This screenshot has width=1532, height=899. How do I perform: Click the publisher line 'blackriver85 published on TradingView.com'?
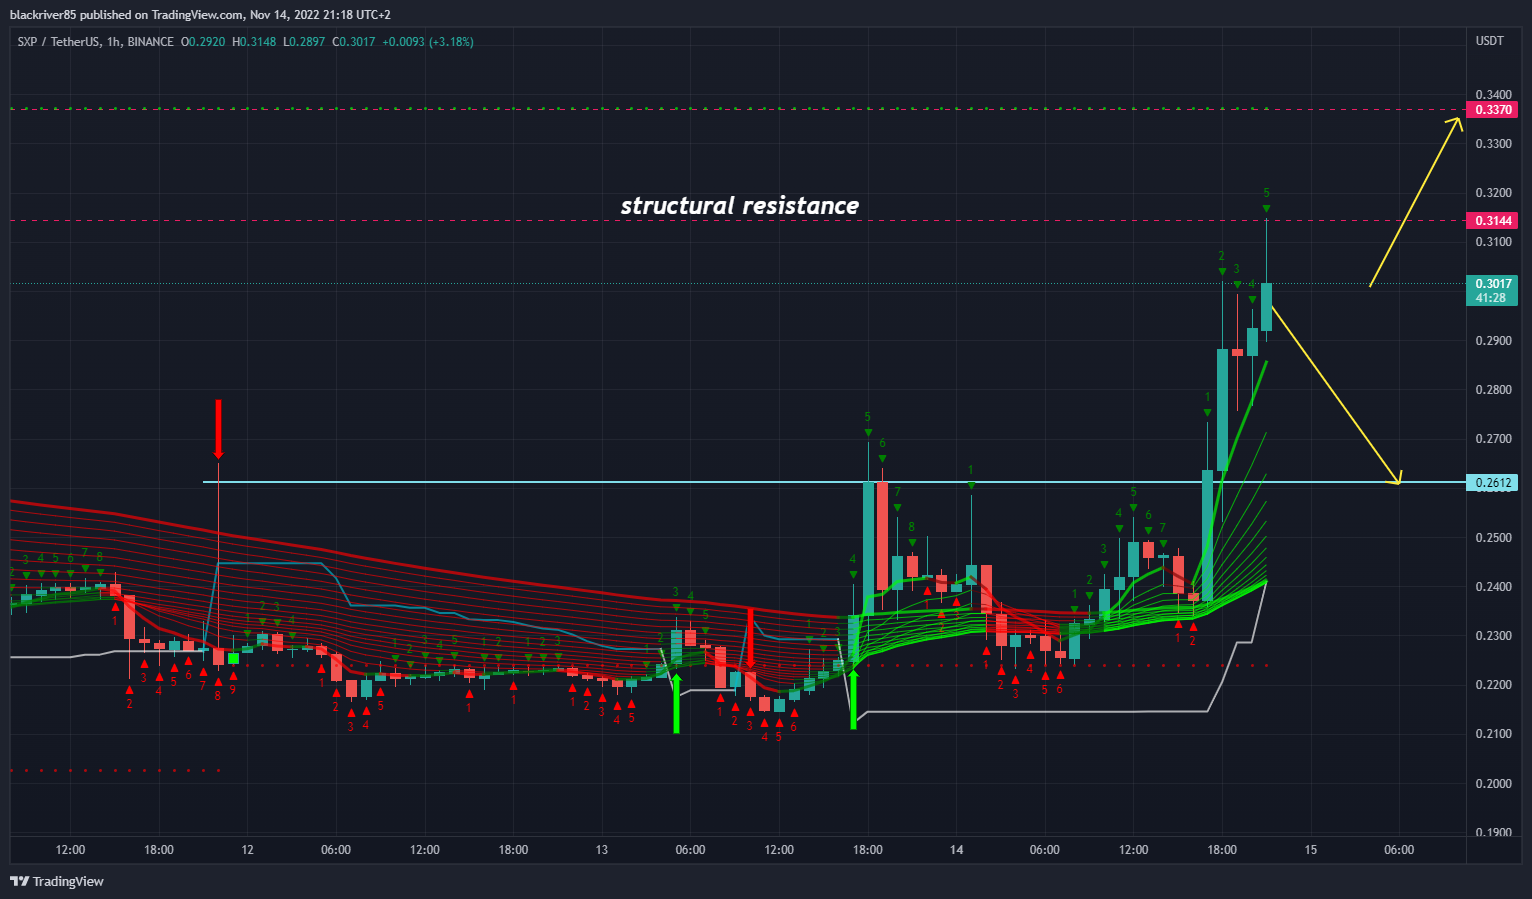(126, 15)
